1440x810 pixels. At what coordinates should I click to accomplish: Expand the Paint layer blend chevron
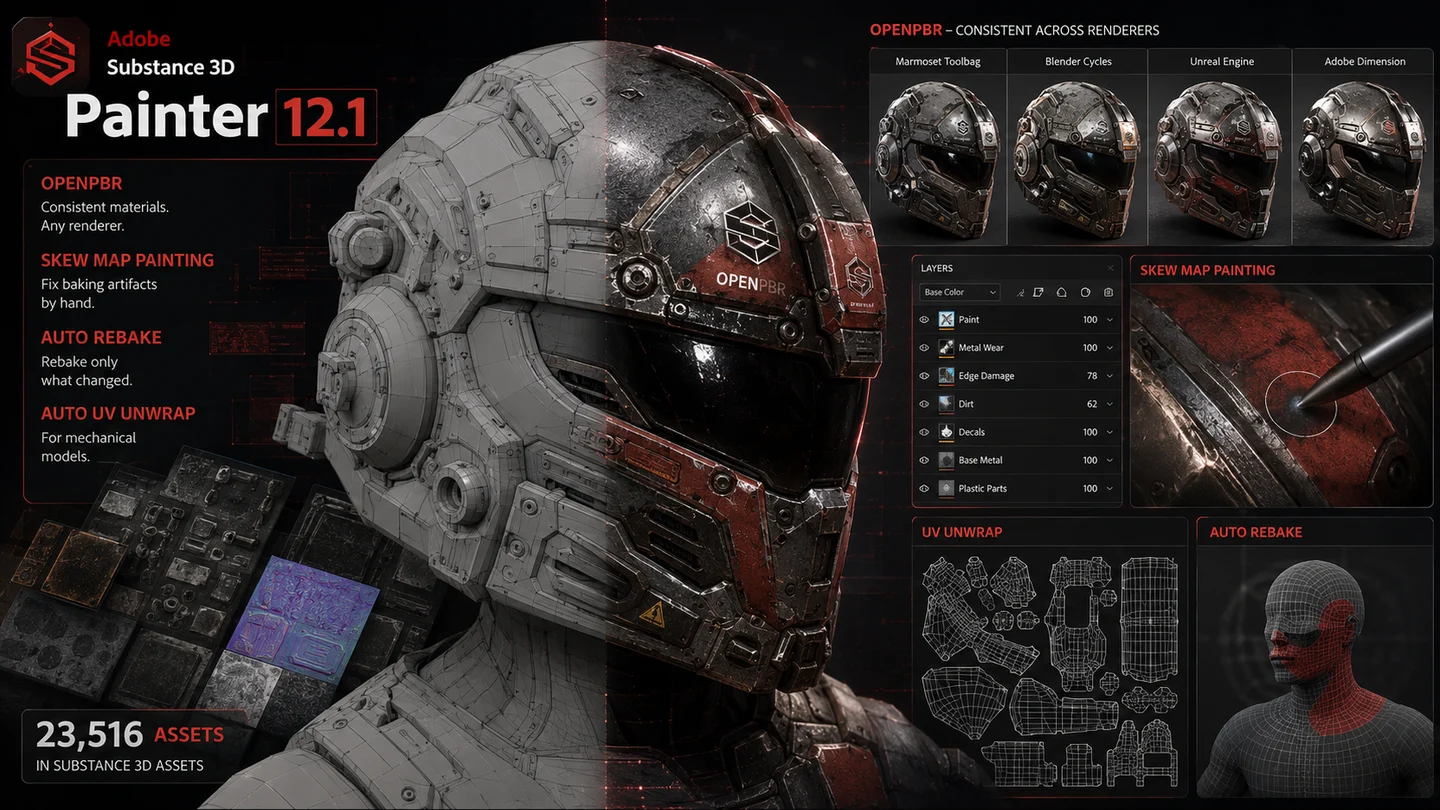tap(1110, 320)
